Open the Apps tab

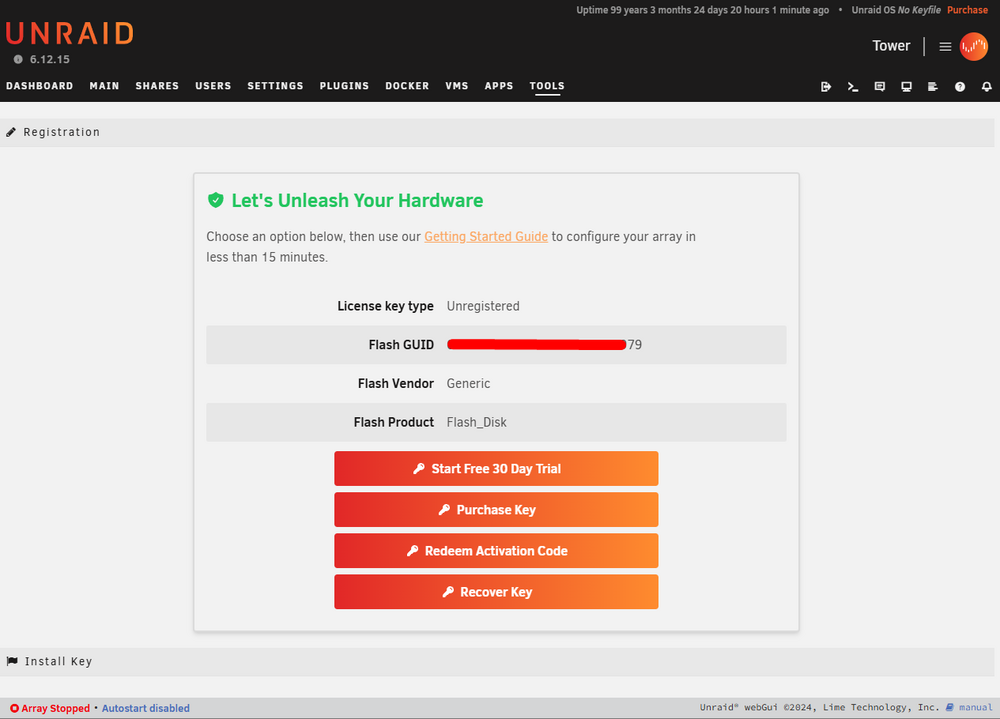[499, 86]
